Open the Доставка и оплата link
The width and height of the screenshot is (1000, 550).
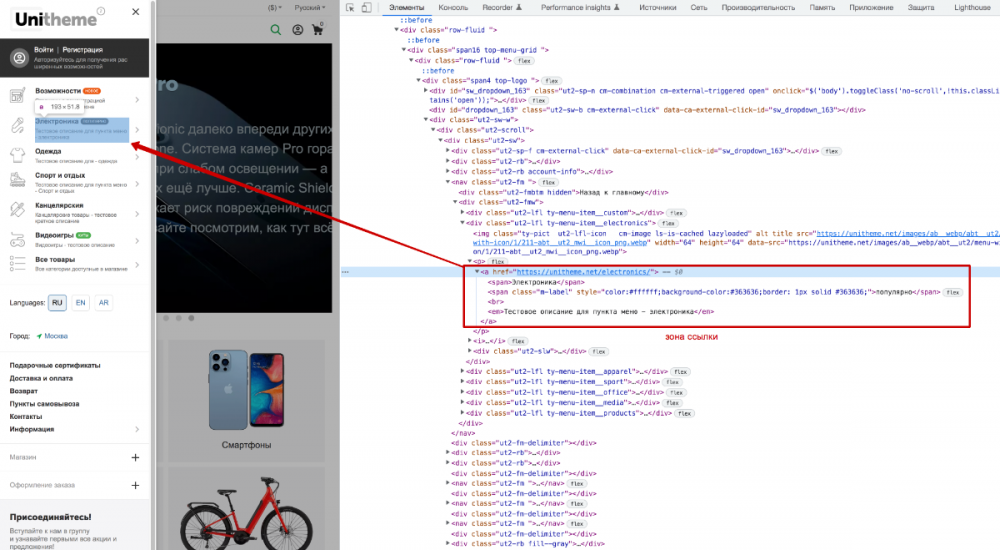click(39, 378)
